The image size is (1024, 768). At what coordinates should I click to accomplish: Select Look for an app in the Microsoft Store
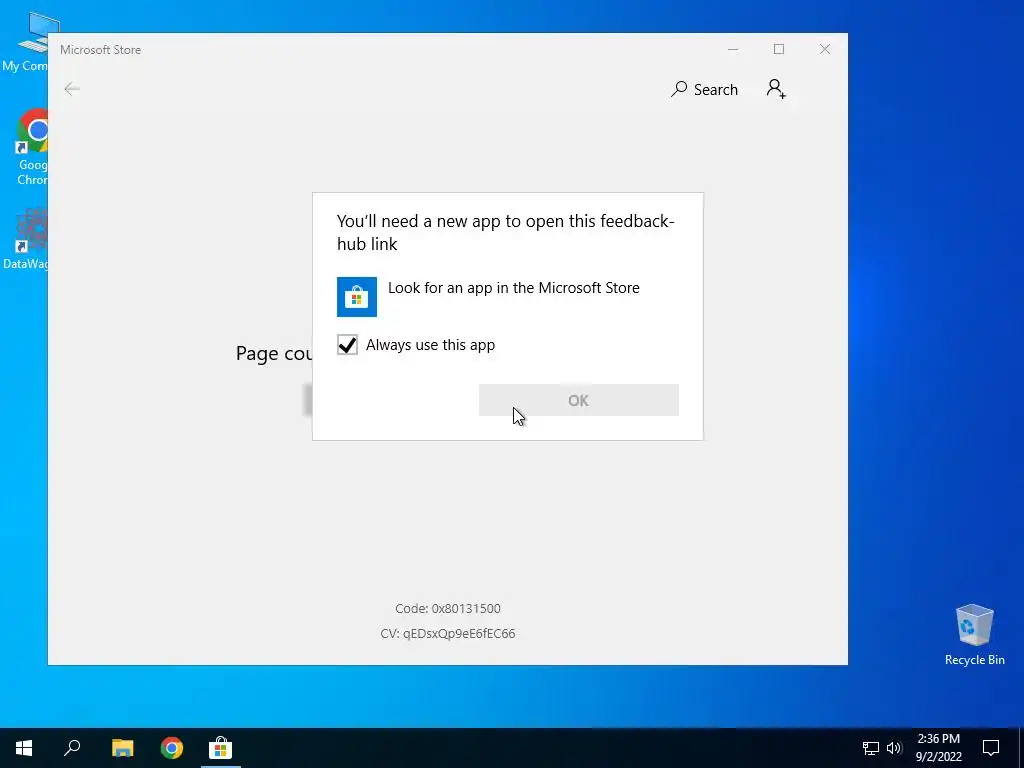click(507, 296)
